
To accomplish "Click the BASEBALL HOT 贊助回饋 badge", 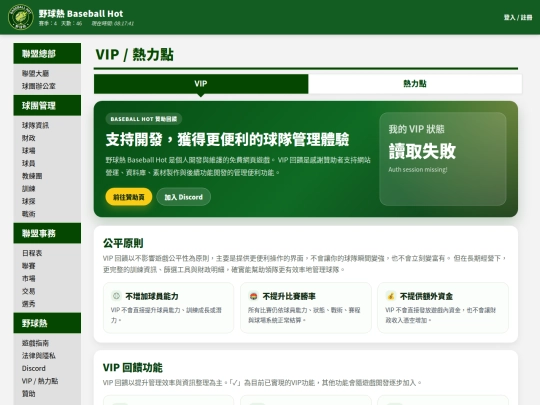I will (x=144, y=119).
